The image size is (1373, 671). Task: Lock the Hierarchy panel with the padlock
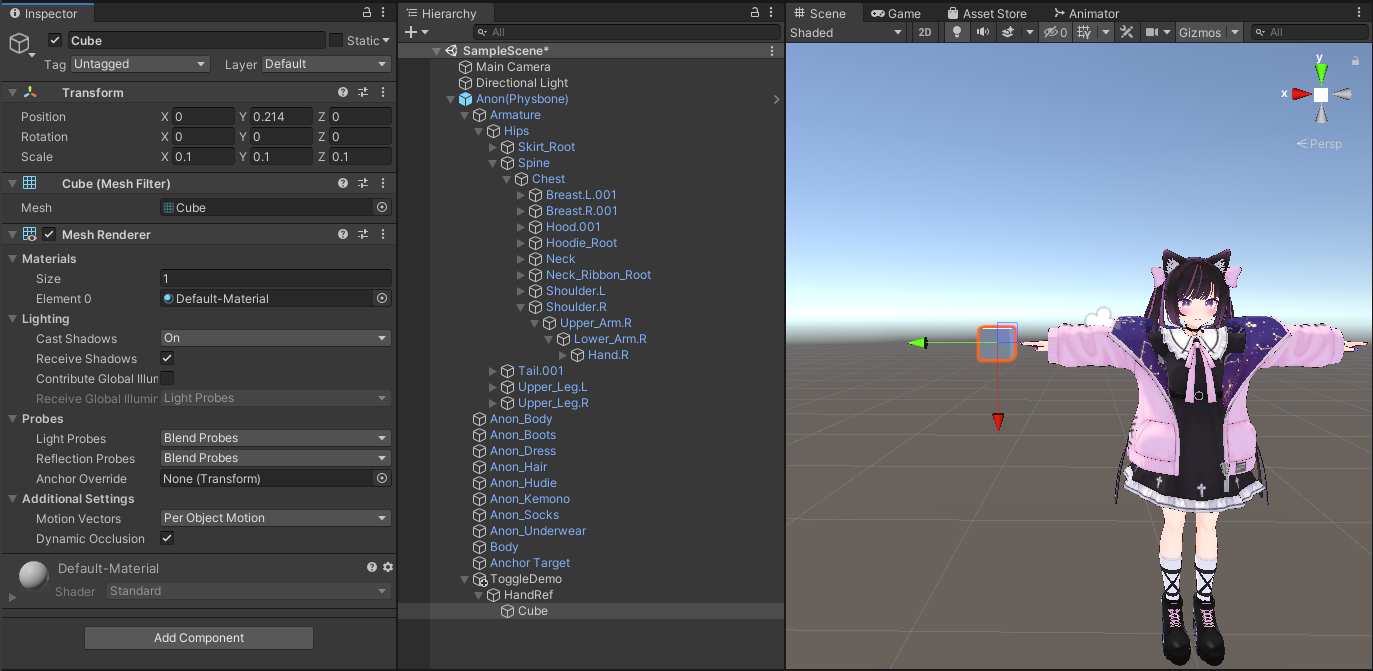pos(755,13)
